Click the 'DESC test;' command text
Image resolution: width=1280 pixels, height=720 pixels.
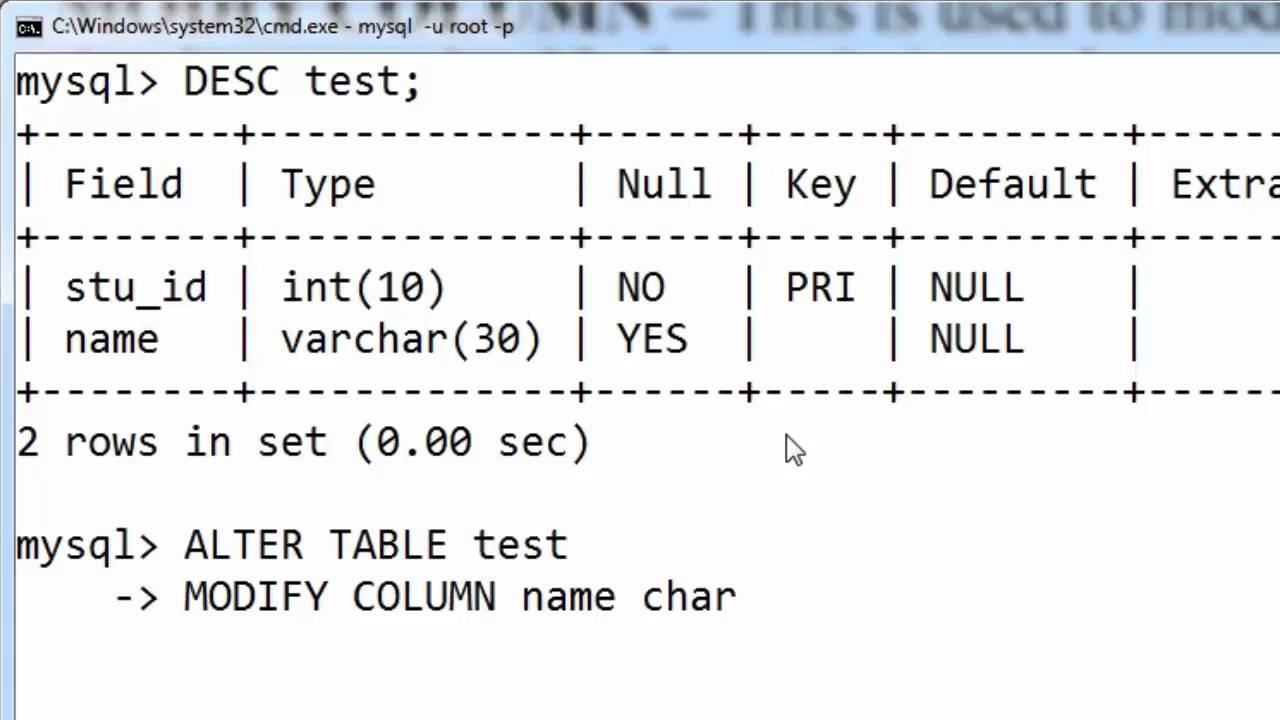(302, 82)
